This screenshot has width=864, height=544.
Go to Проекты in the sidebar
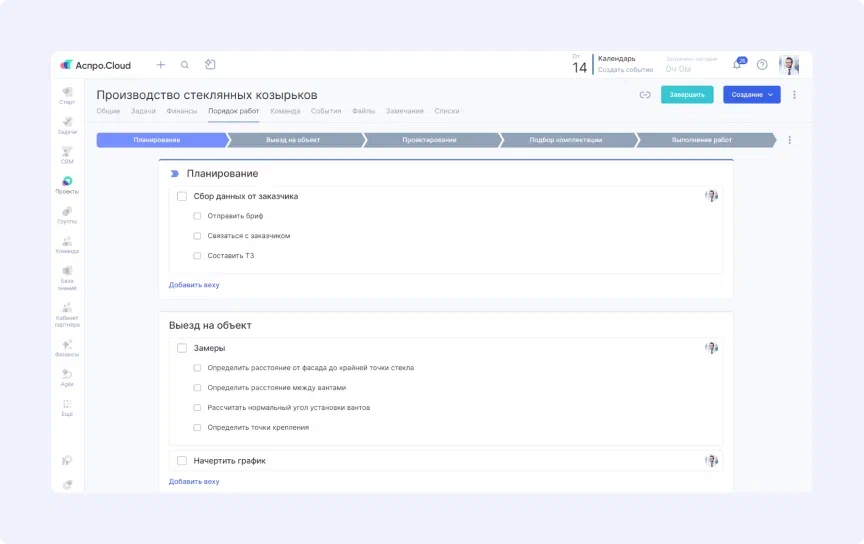(67, 185)
